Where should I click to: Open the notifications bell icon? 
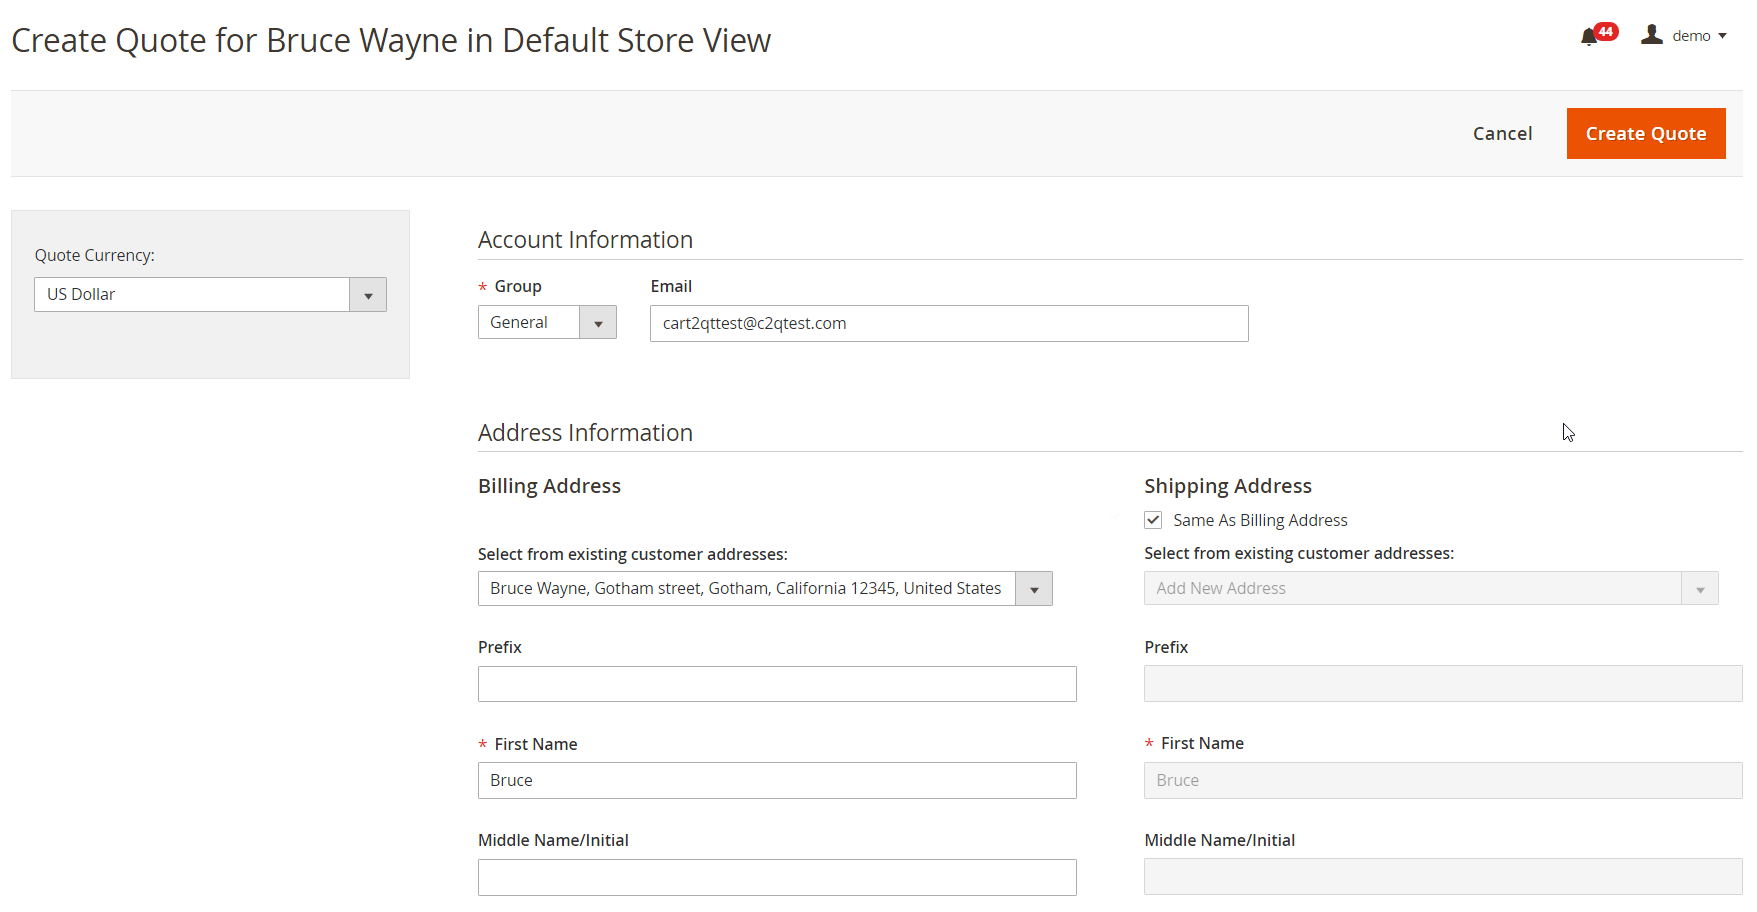pyautogui.click(x=1588, y=37)
